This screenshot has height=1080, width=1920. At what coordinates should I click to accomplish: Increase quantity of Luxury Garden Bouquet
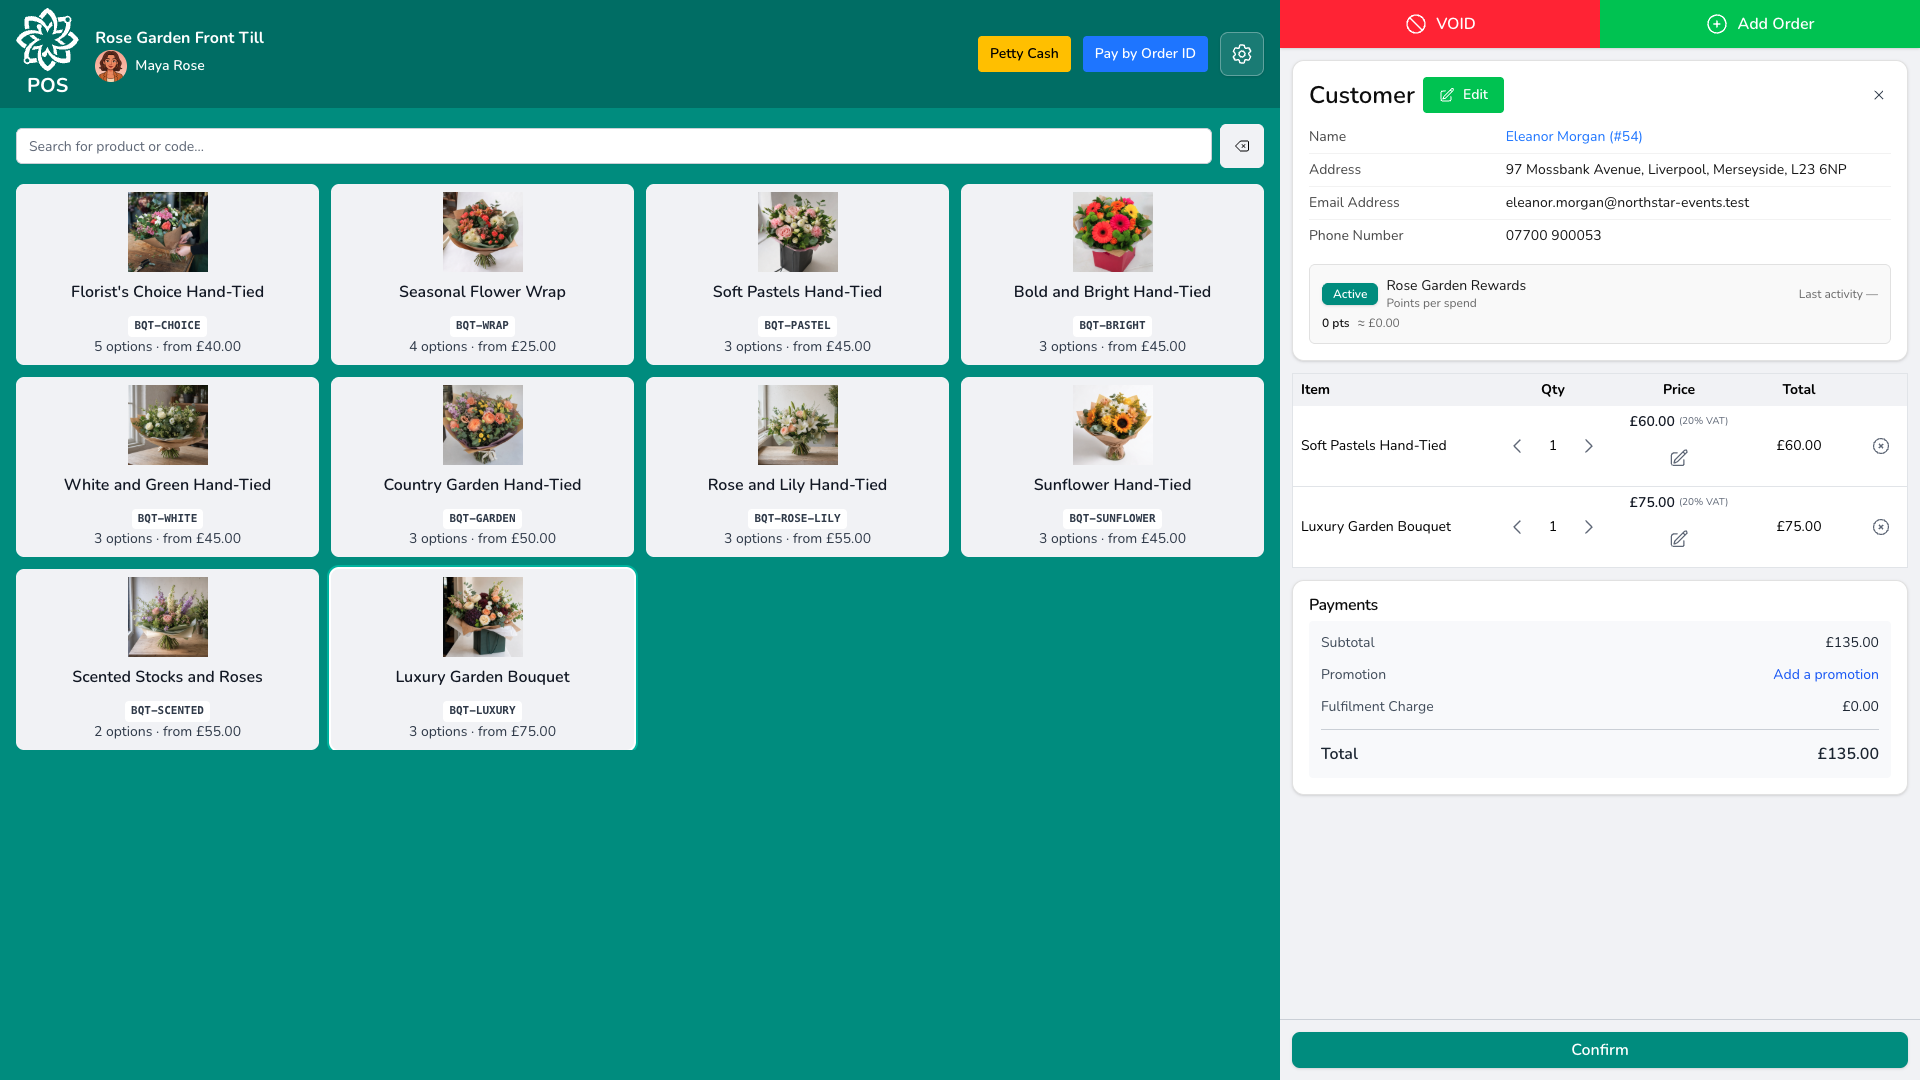1588,527
